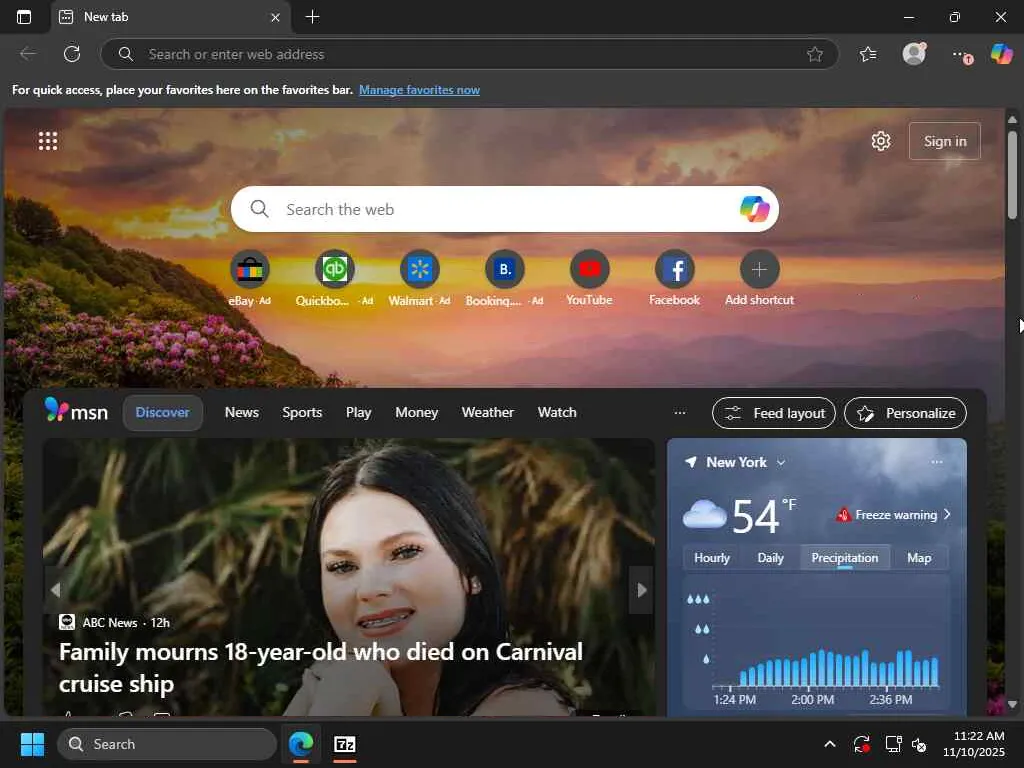1024x768 pixels.
Task: Switch weather to Daily view
Action: click(x=771, y=558)
